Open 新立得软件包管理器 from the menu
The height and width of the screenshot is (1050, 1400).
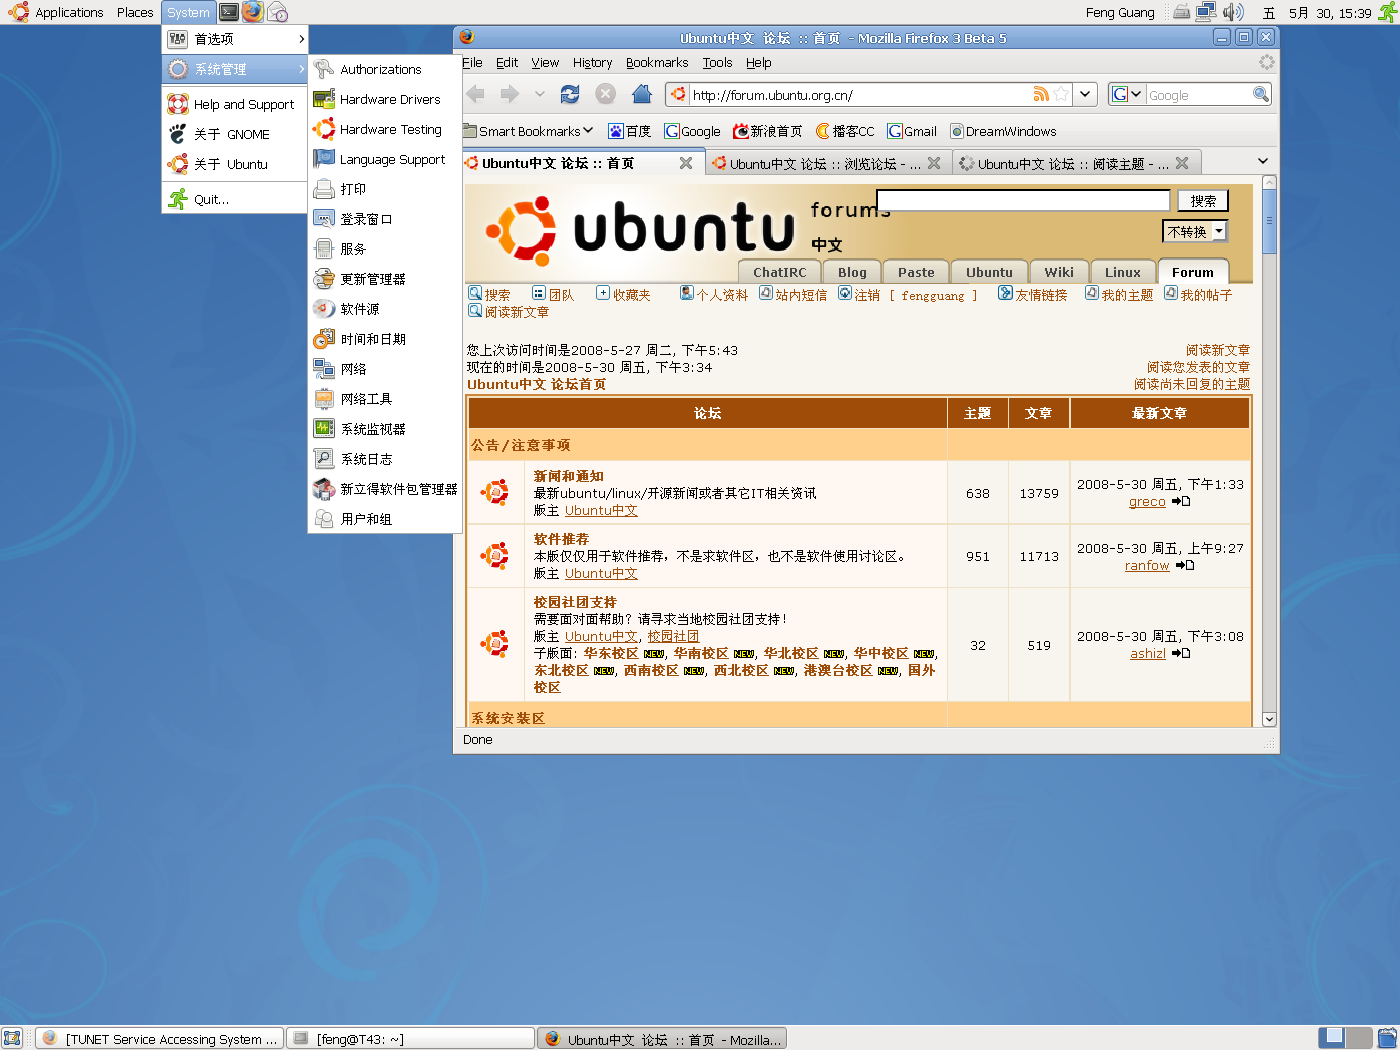point(385,489)
